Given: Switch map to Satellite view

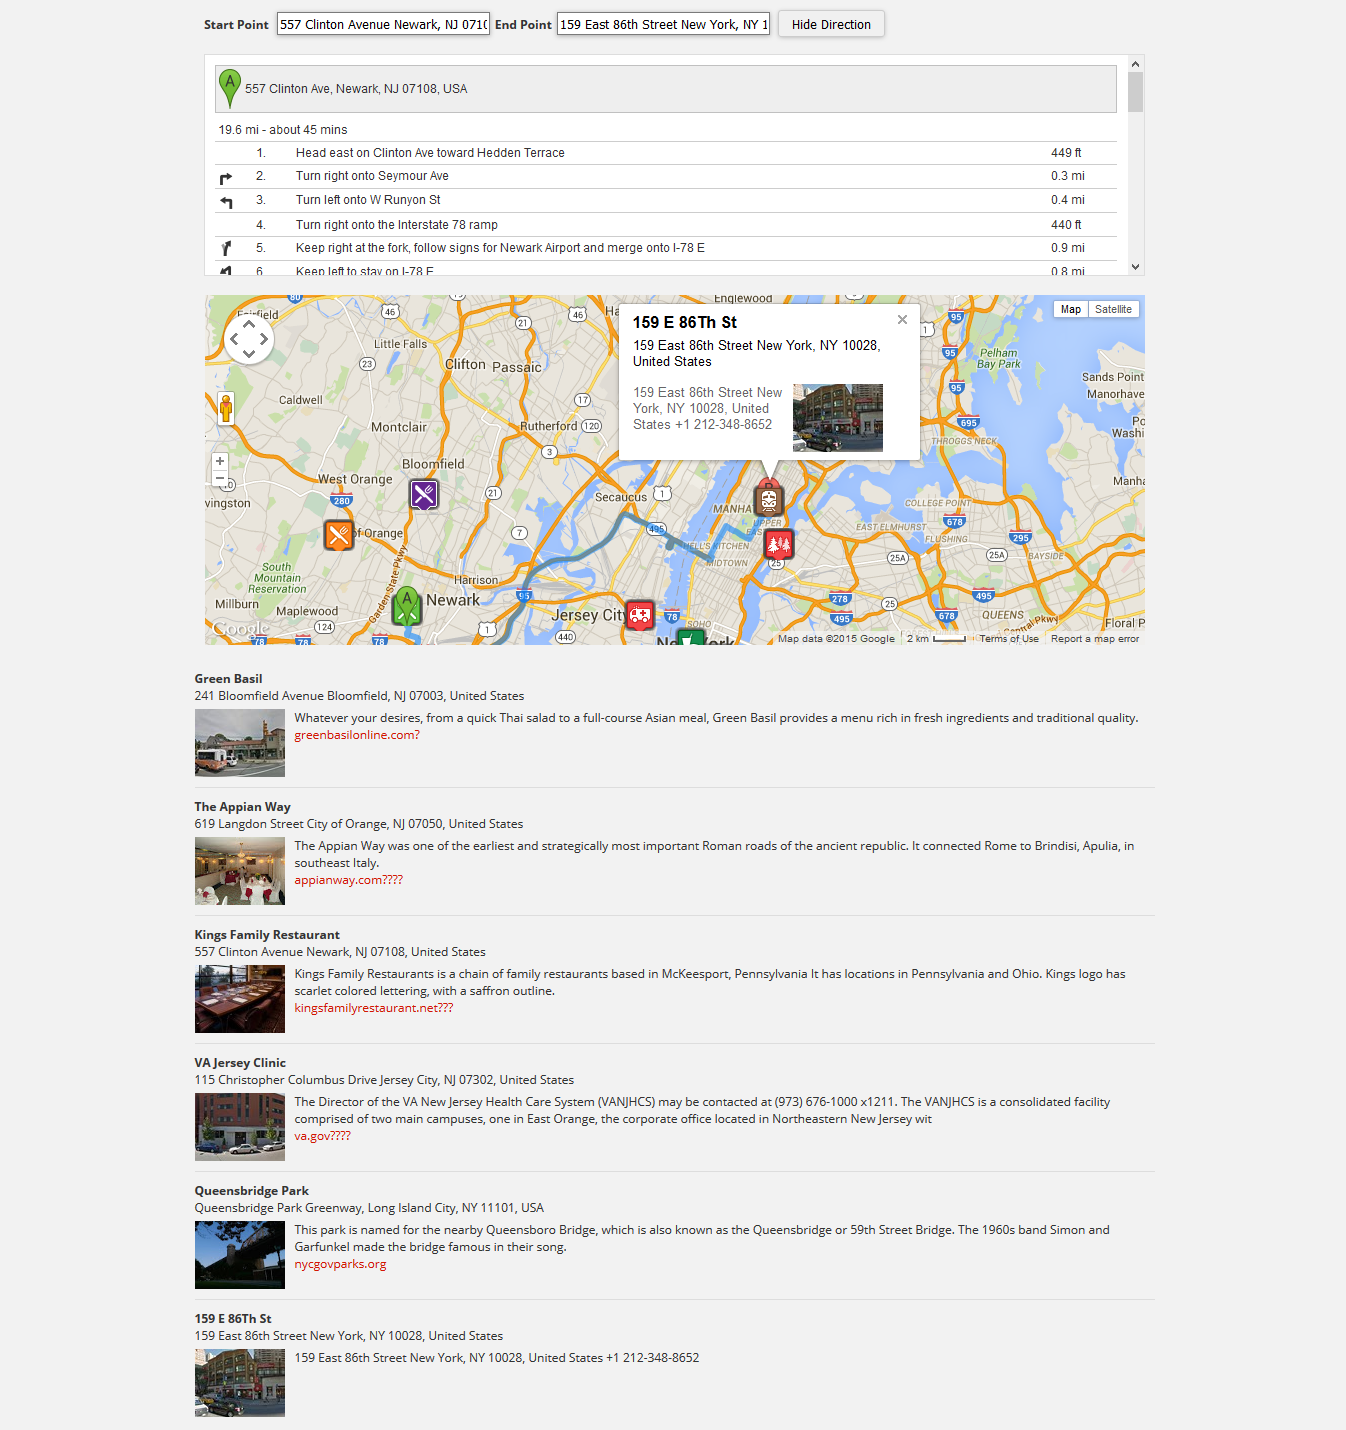Looking at the screenshot, I should pyautogui.click(x=1113, y=310).
